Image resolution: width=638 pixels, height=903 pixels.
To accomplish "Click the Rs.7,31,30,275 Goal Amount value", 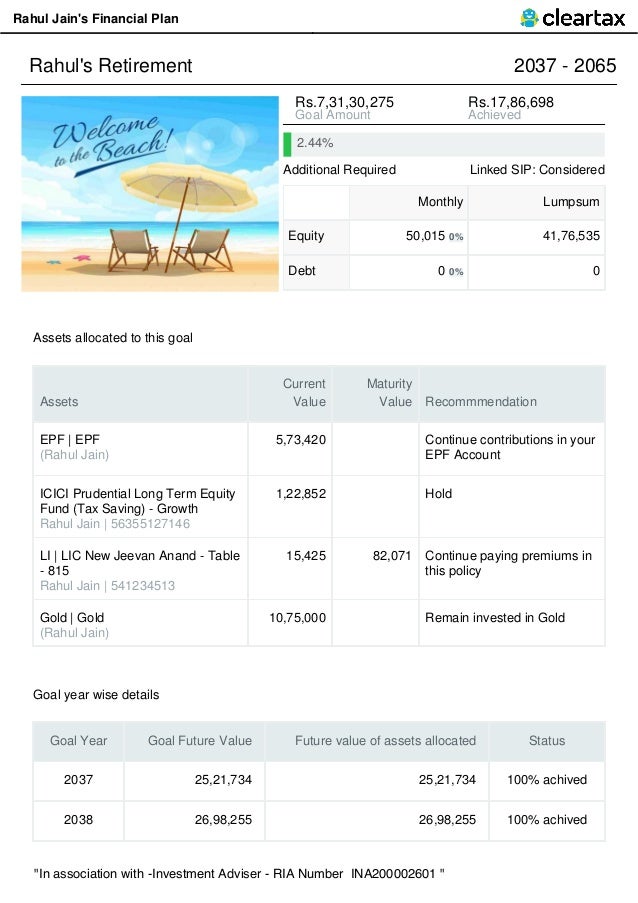I will pyautogui.click(x=344, y=102).
